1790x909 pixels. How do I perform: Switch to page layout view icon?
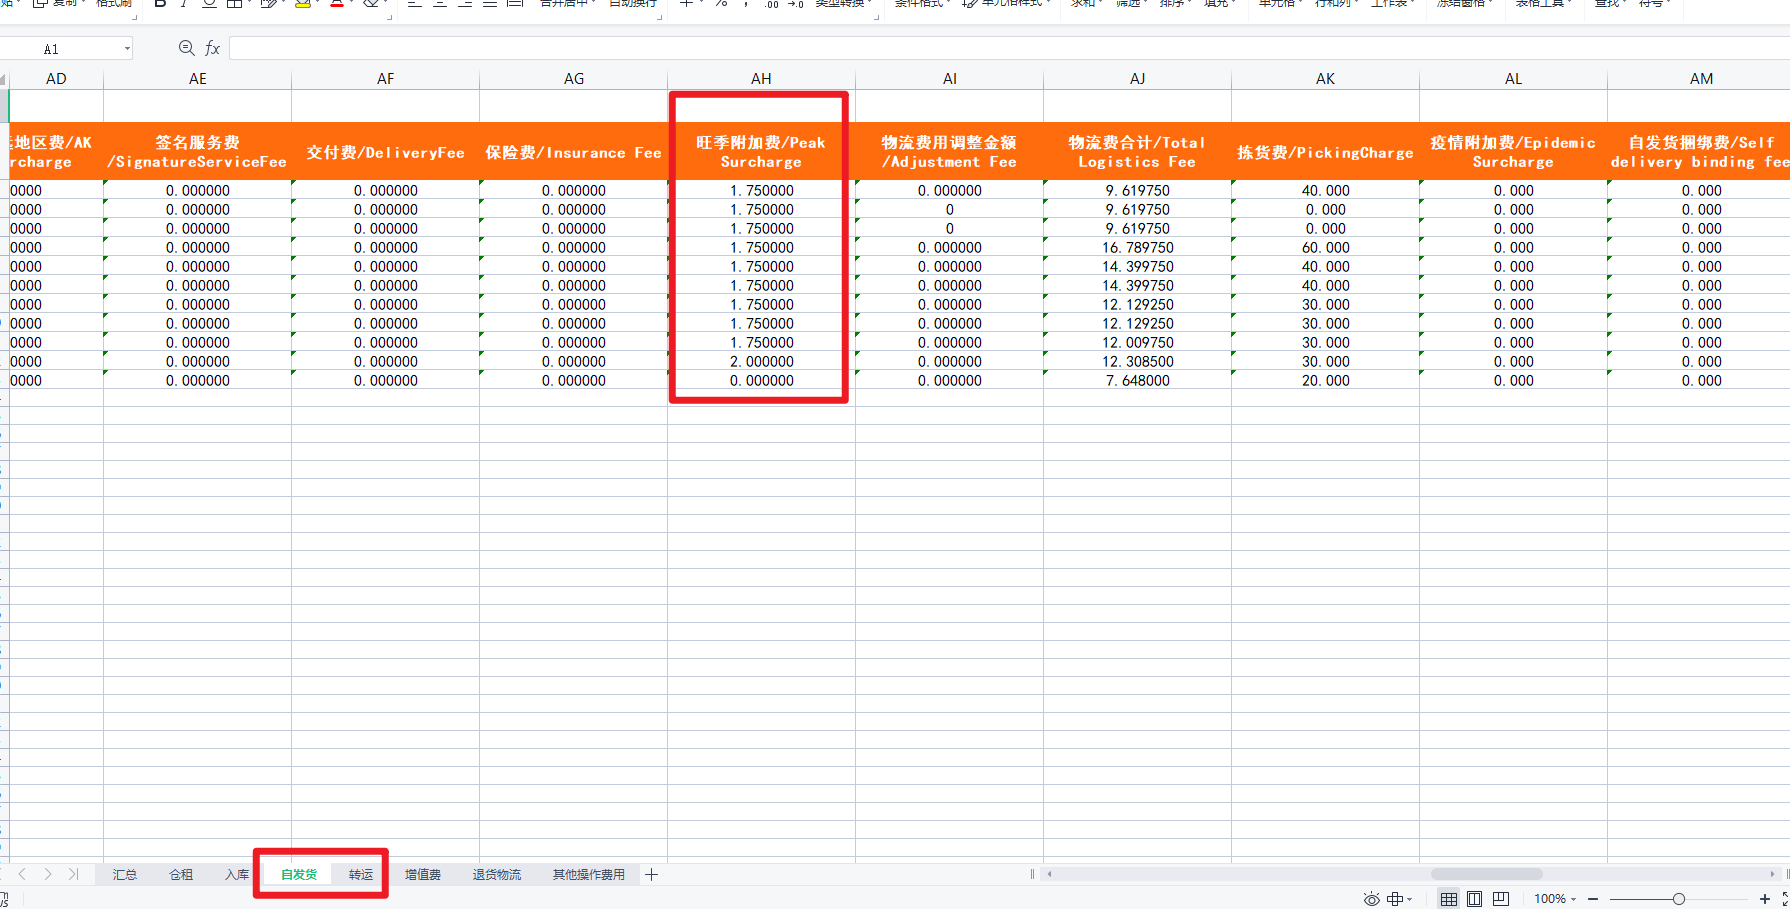[x=1474, y=899]
